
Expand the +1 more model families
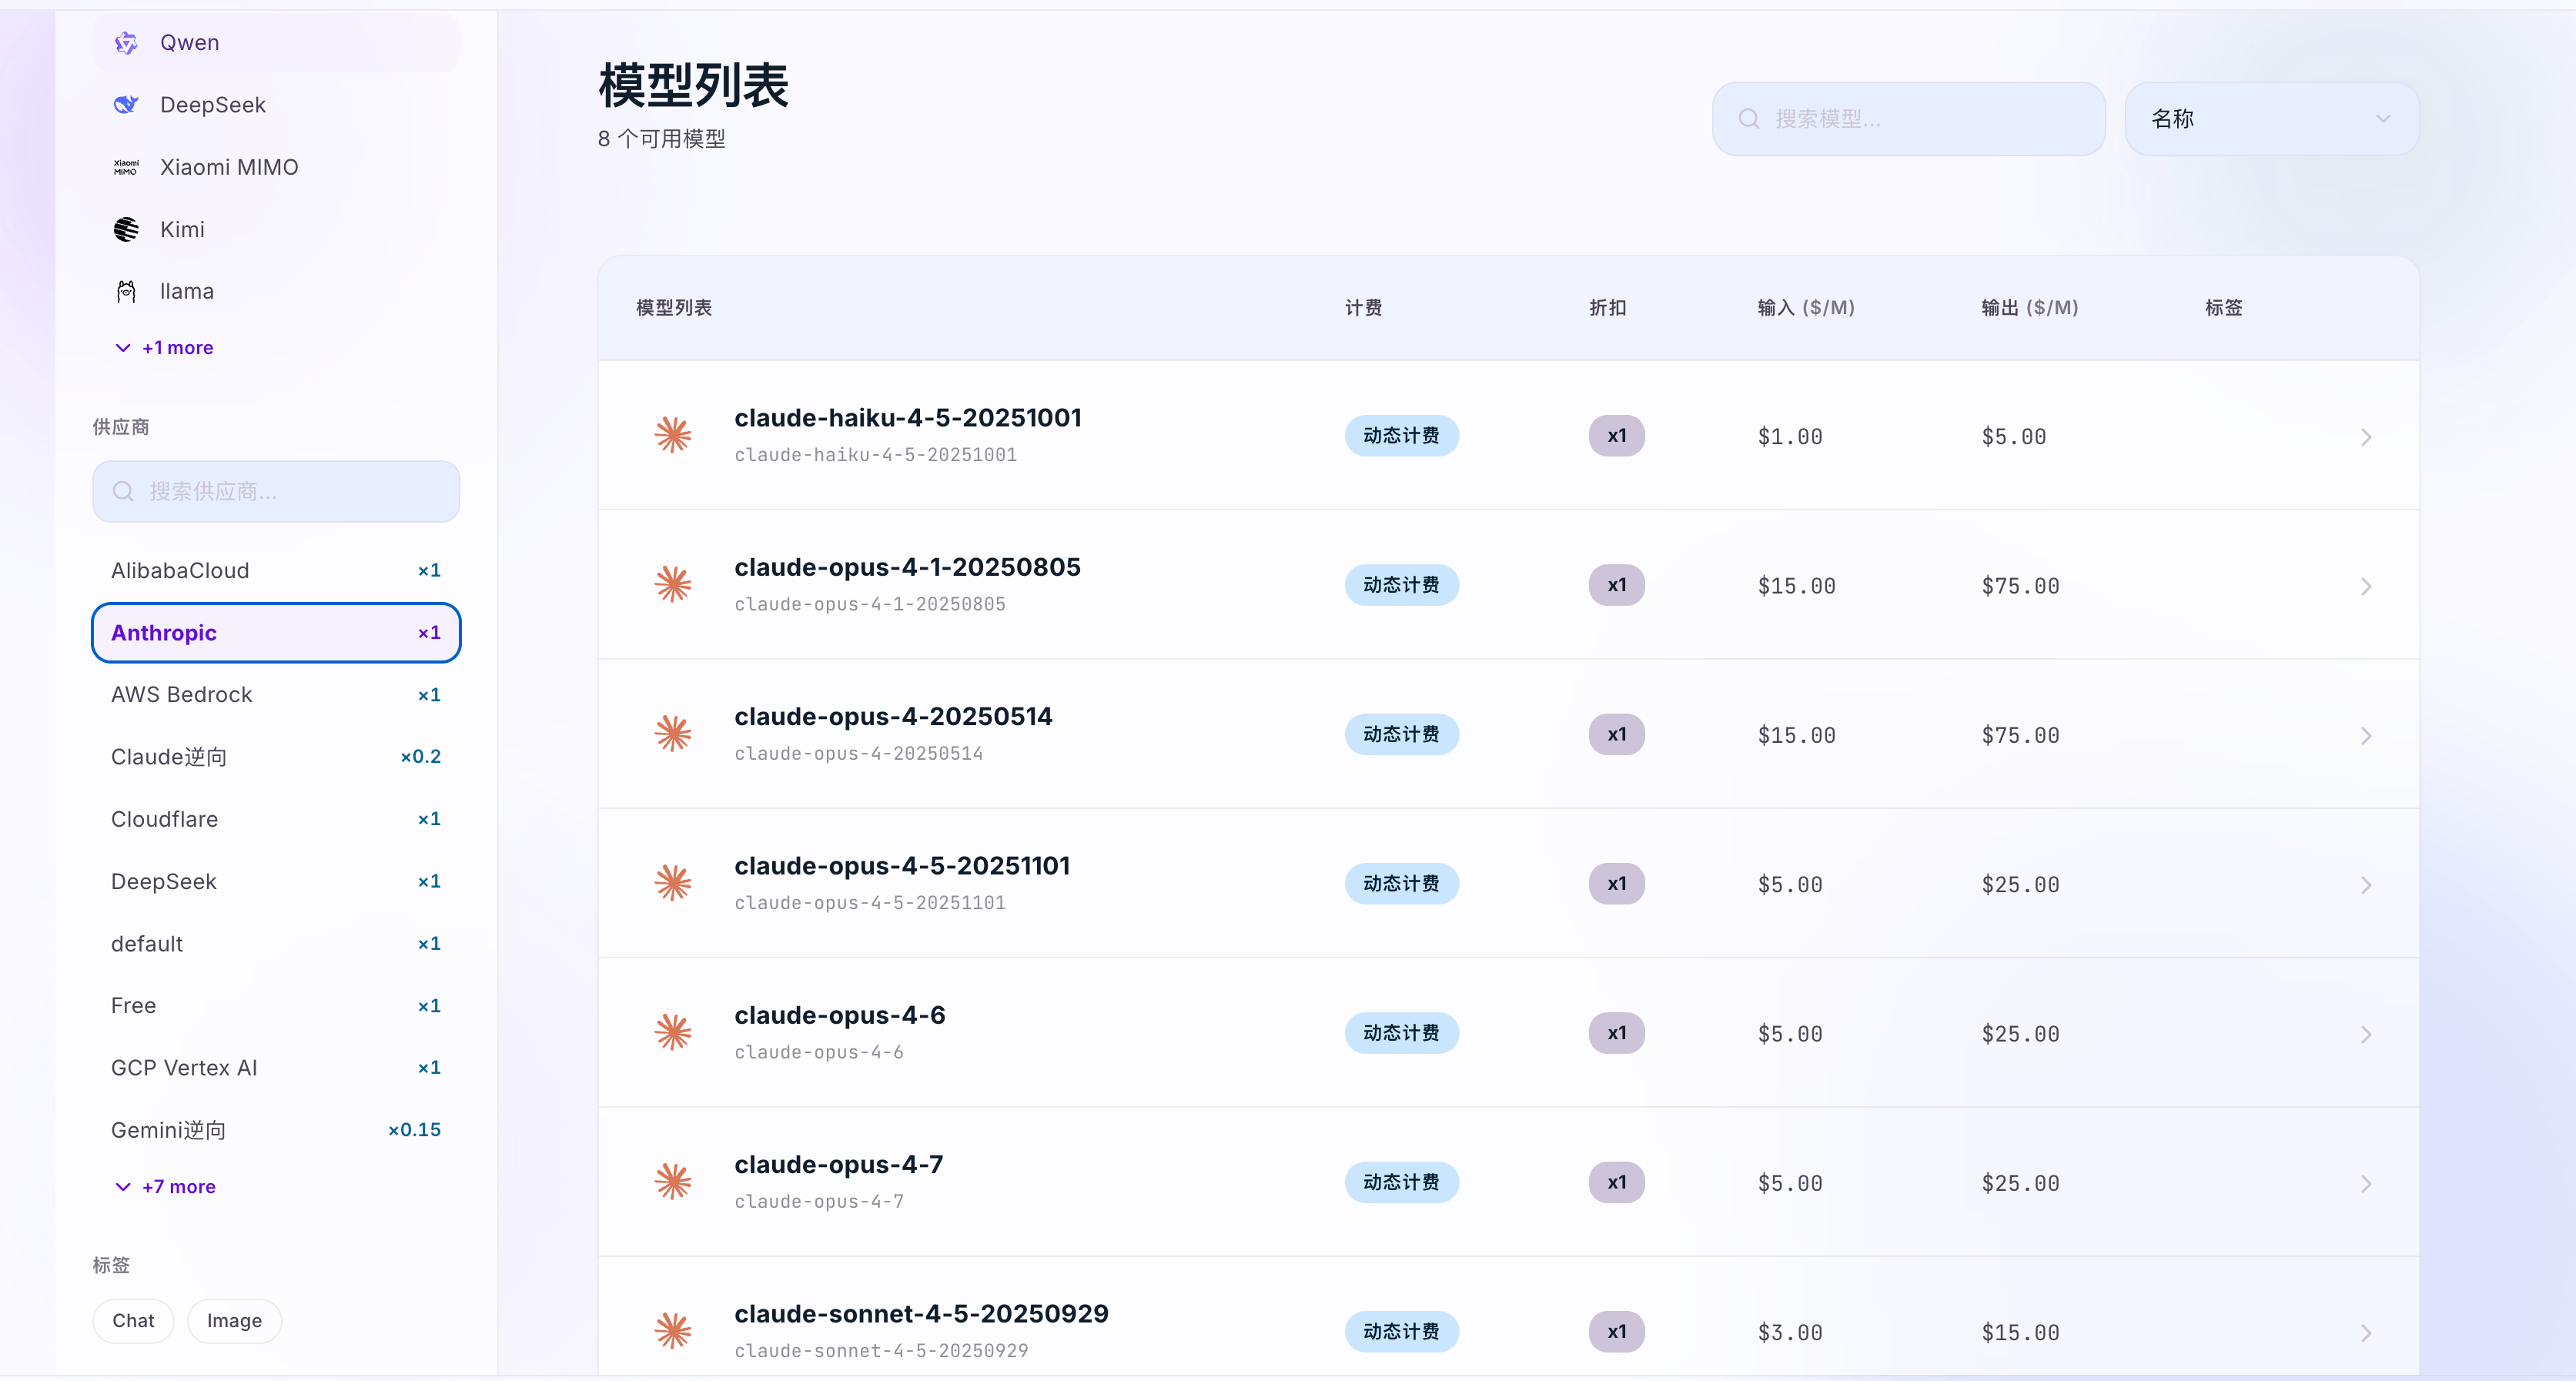click(x=165, y=348)
